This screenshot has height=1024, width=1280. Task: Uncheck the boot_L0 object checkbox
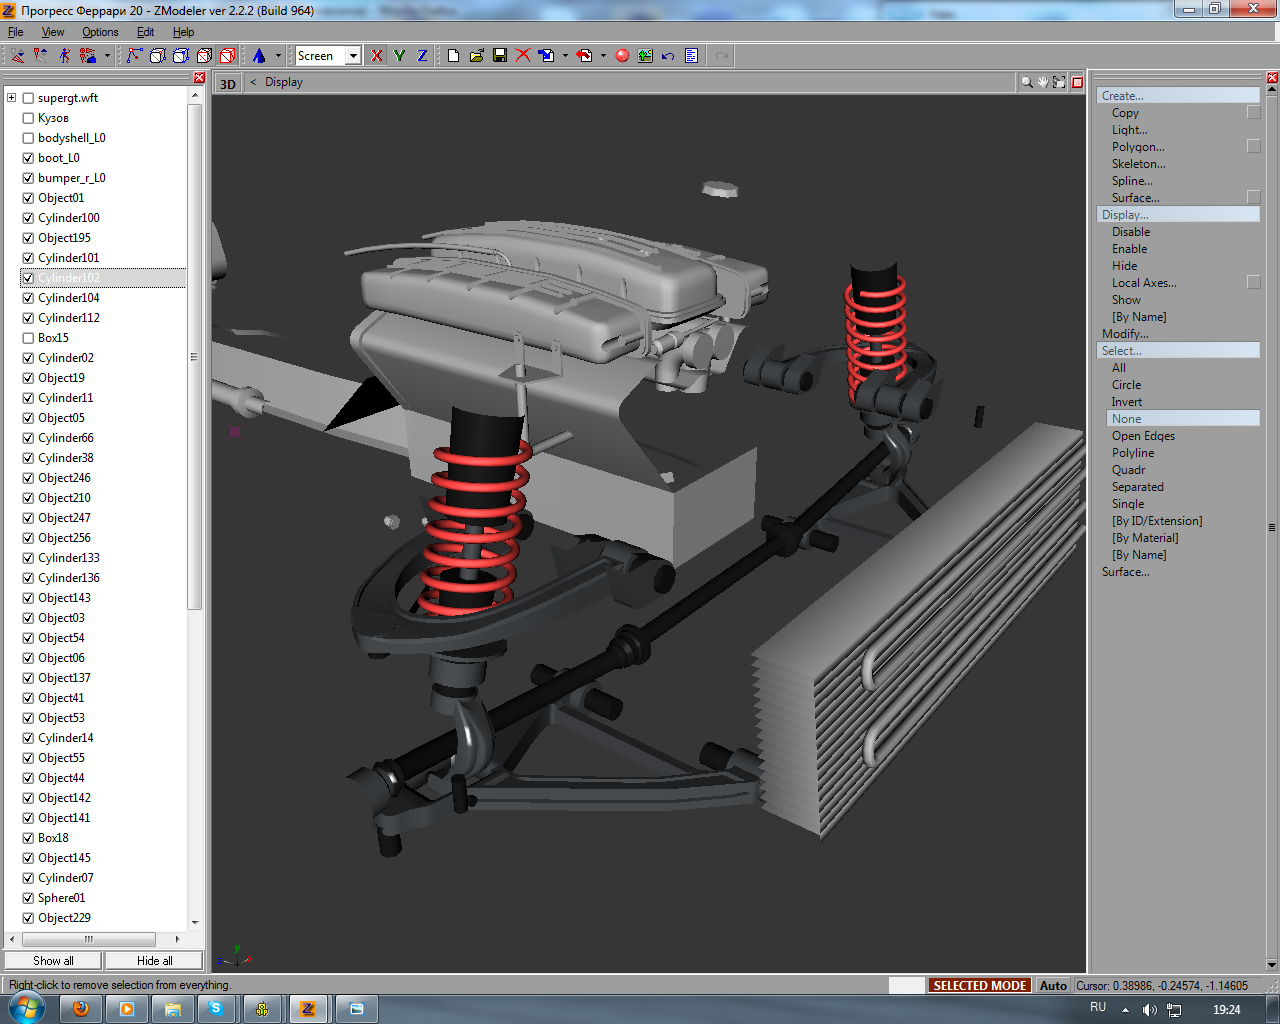click(x=28, y=158)
